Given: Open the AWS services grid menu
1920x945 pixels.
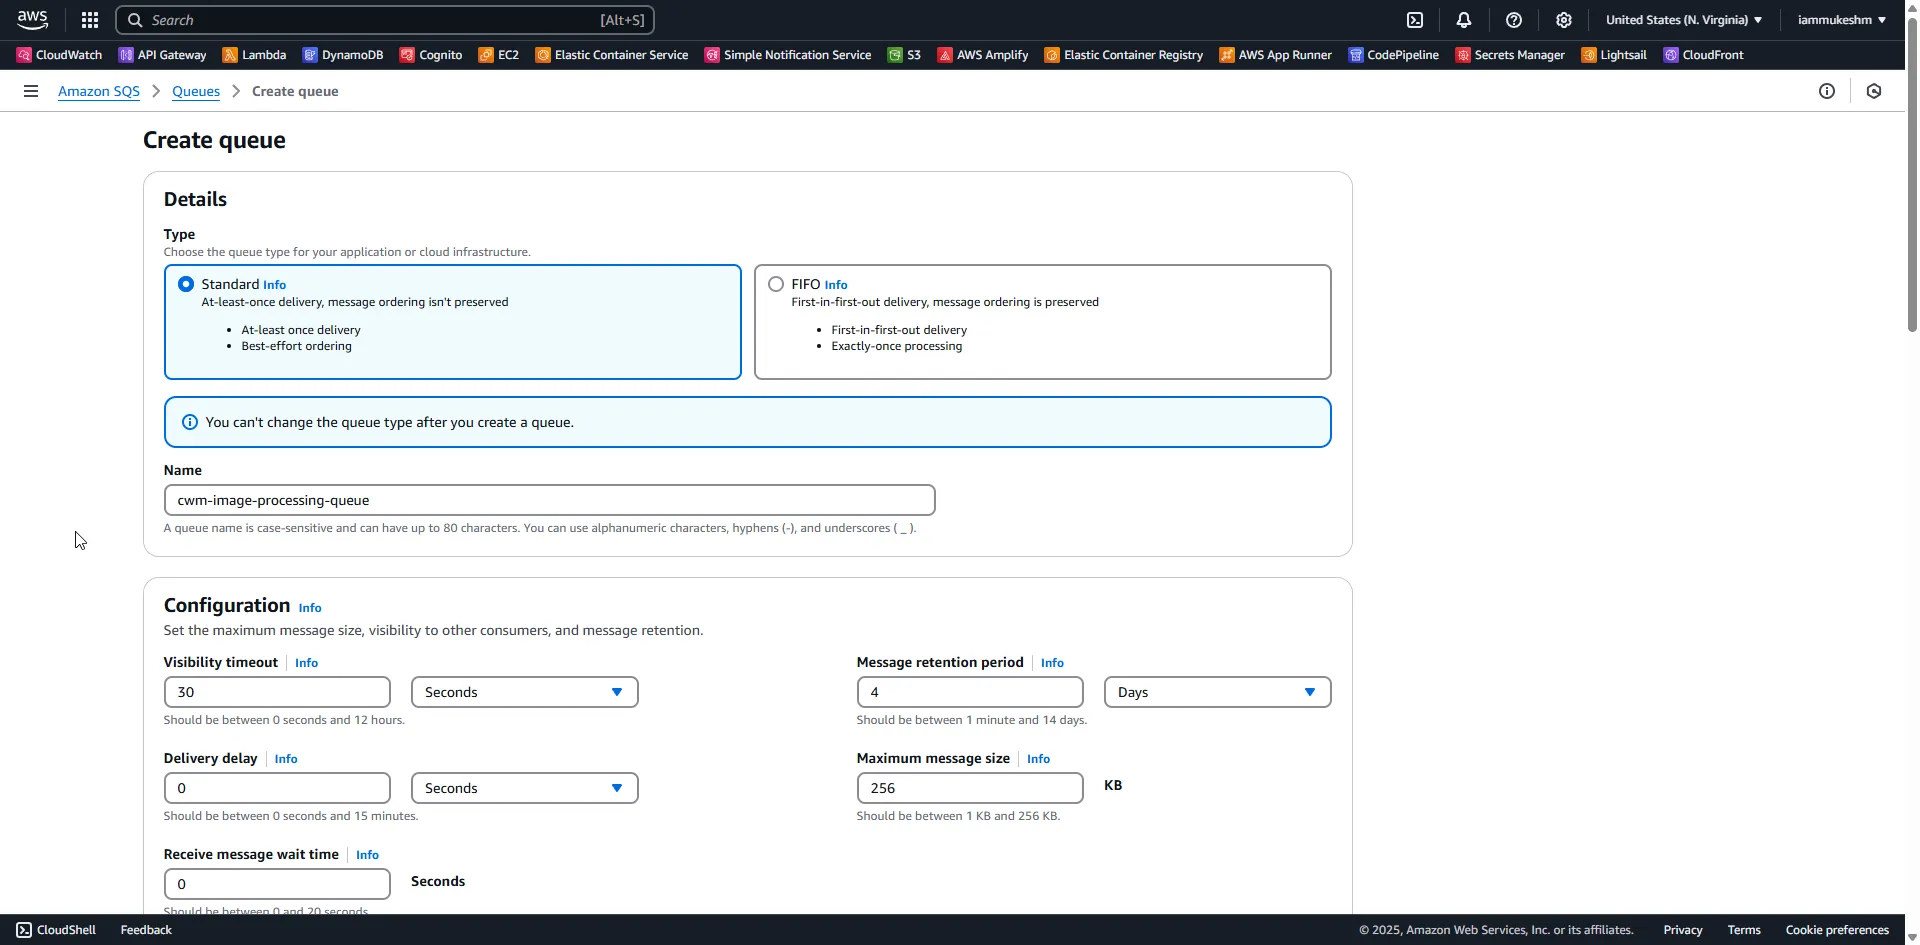Looking at the screenshot, I should click(x=89, y=20).
